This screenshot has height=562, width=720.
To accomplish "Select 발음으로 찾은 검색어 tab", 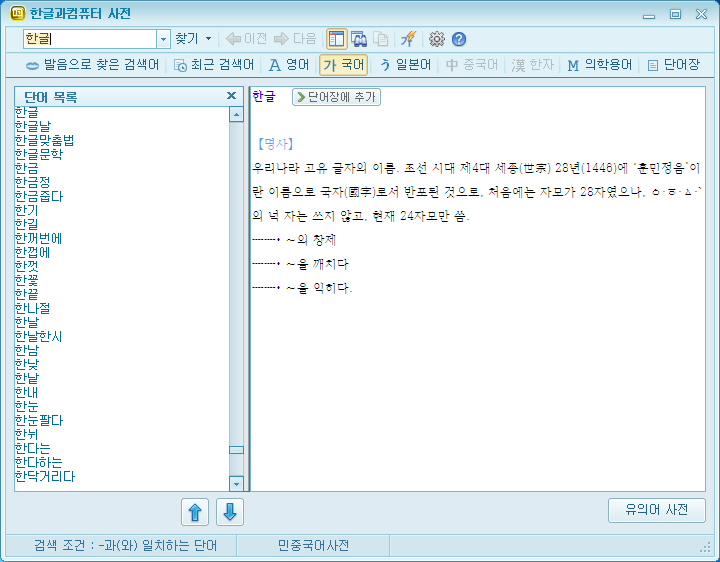I will (92, 65).
